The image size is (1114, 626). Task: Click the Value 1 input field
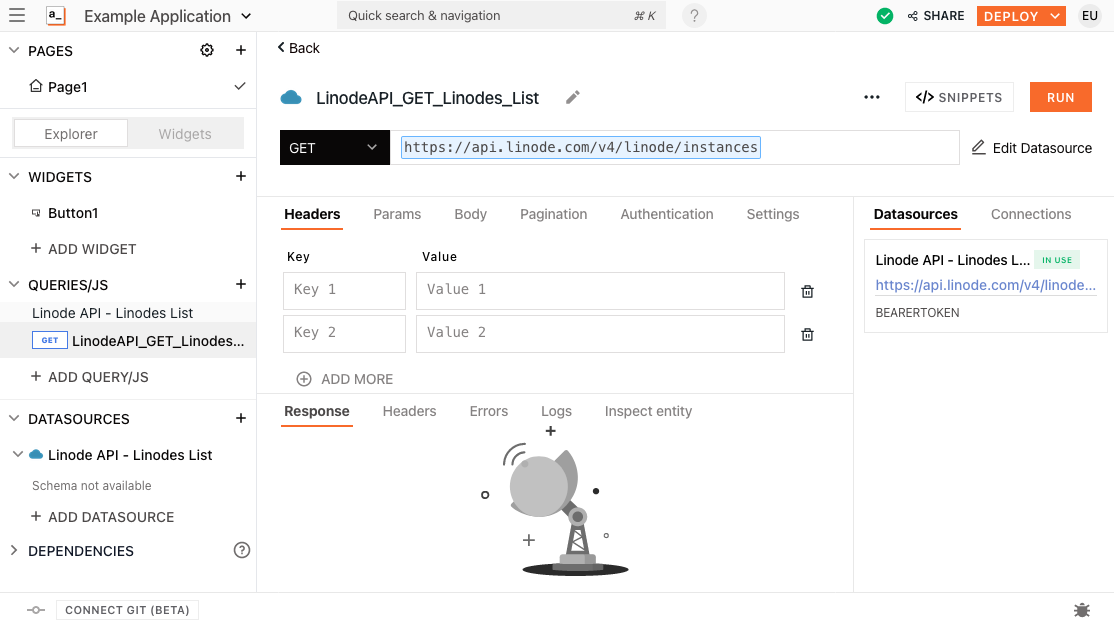point(600,290)
